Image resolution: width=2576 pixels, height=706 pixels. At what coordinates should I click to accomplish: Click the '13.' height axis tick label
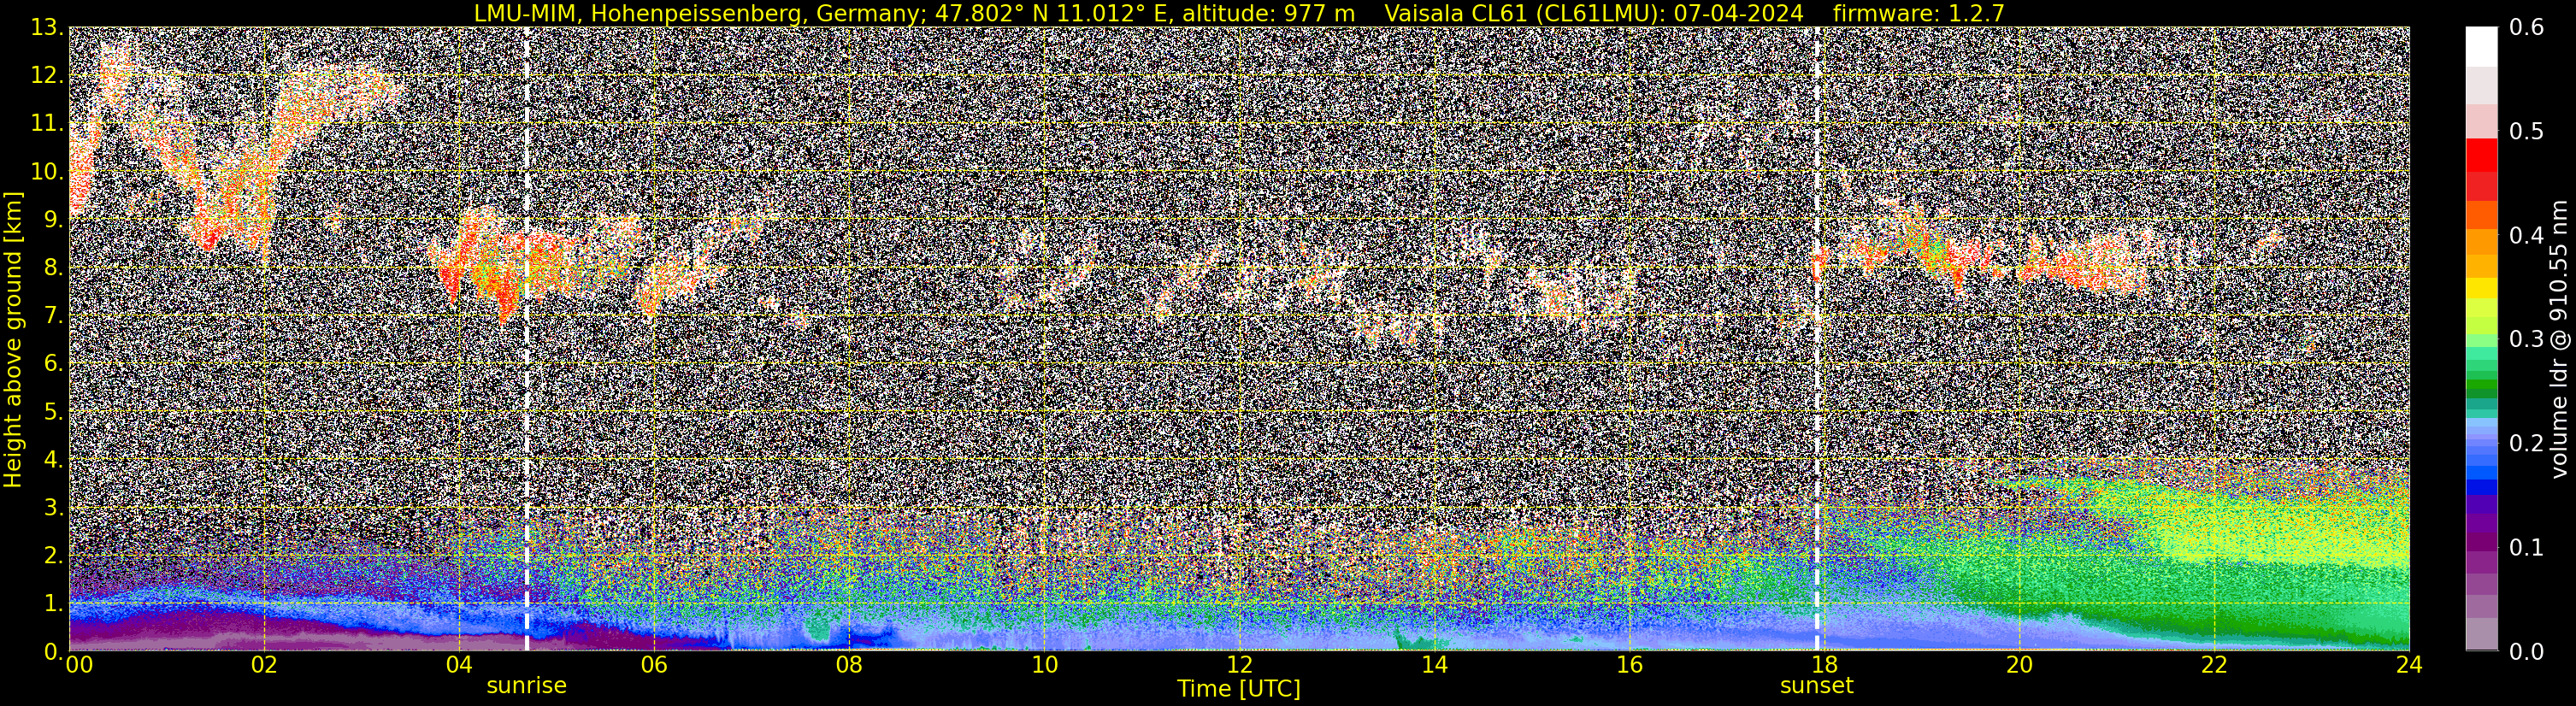click(47, 28)
